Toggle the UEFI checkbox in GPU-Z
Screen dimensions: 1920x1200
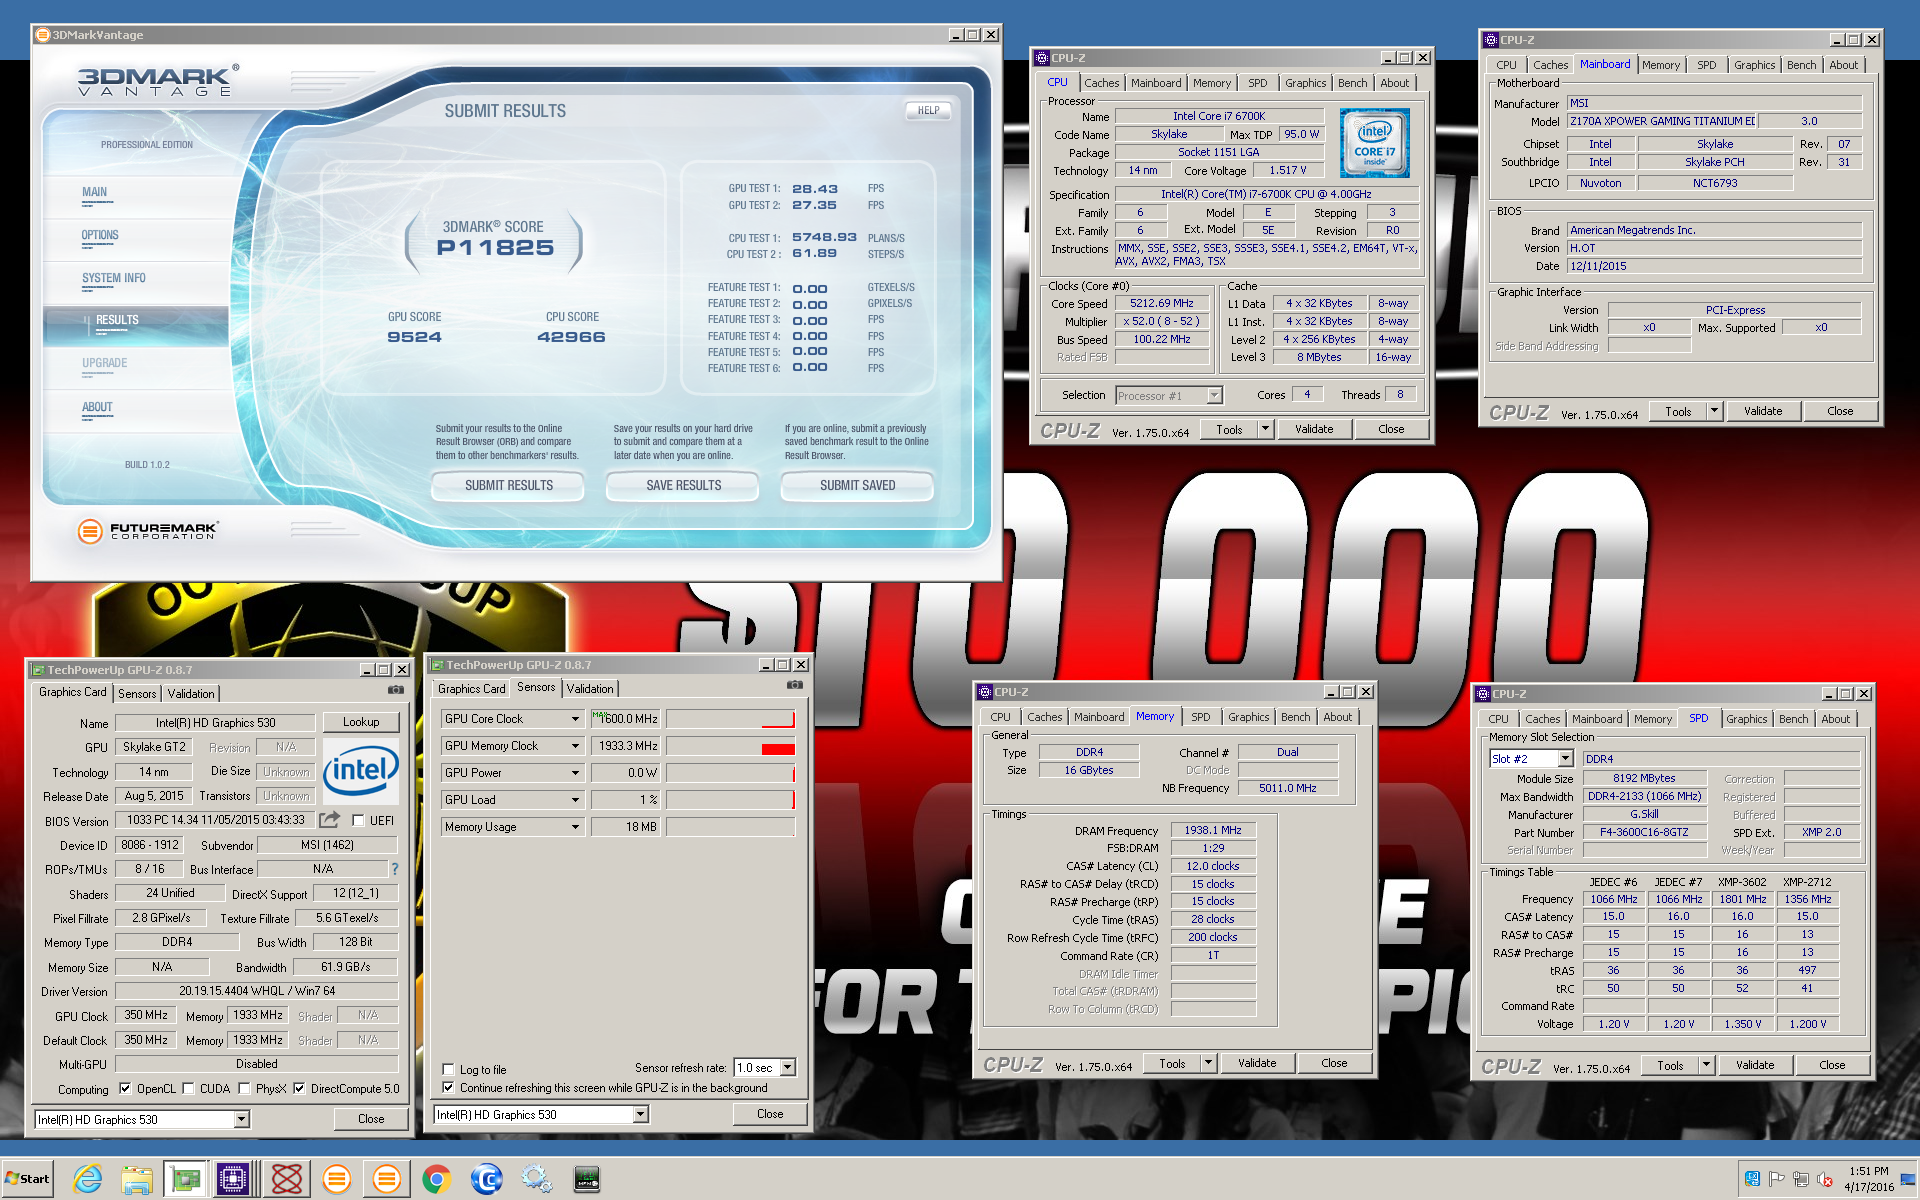tap(358, 820)
